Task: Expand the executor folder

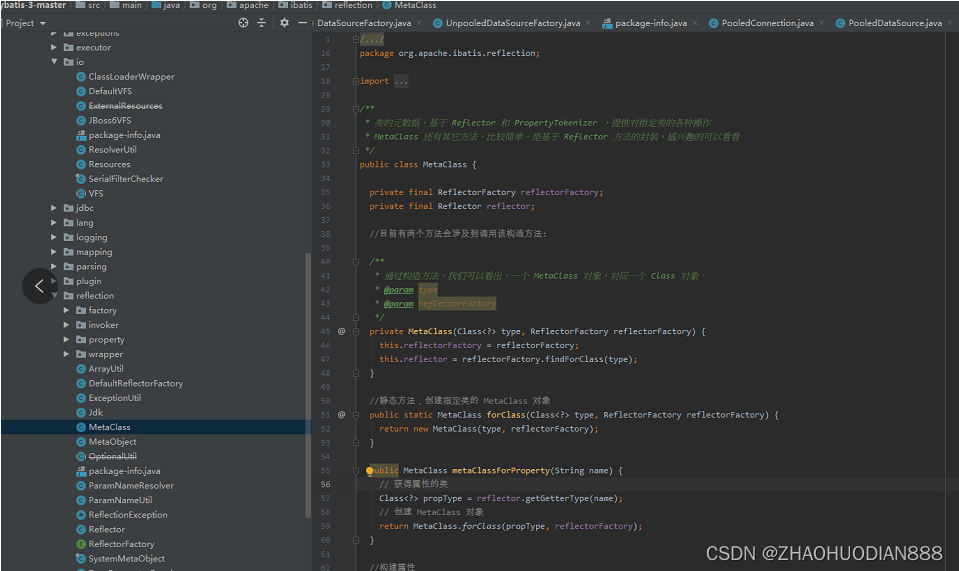Action: click(x=54, y=47)
